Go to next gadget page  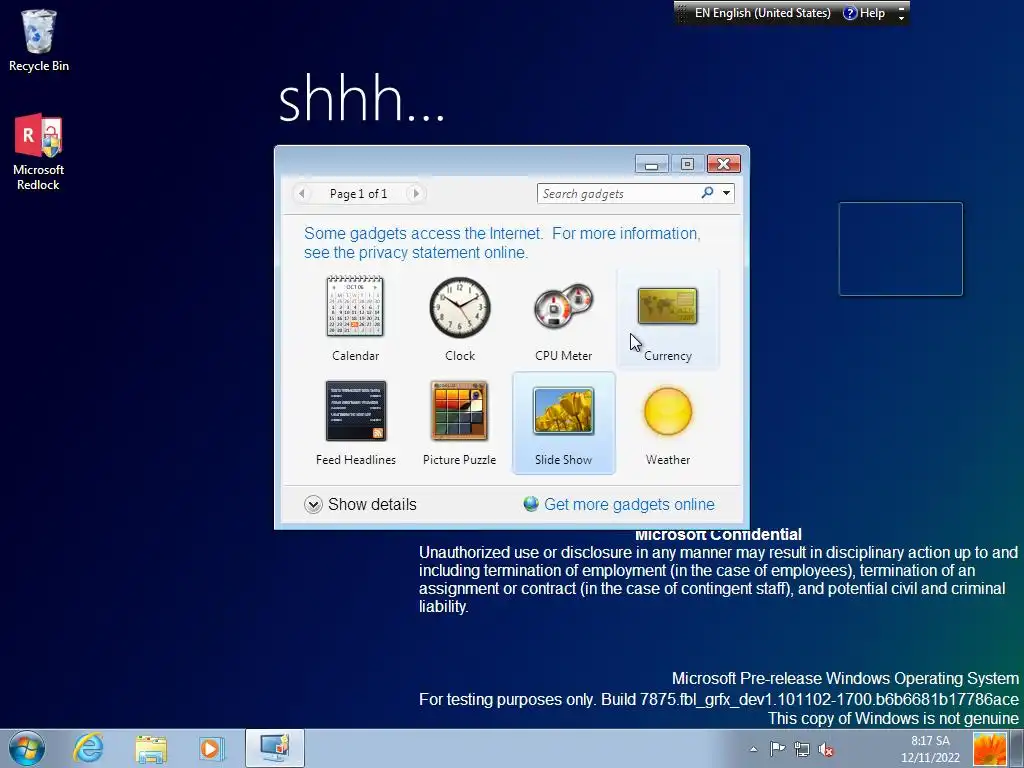pyautogui.click(x=415, y=193)
